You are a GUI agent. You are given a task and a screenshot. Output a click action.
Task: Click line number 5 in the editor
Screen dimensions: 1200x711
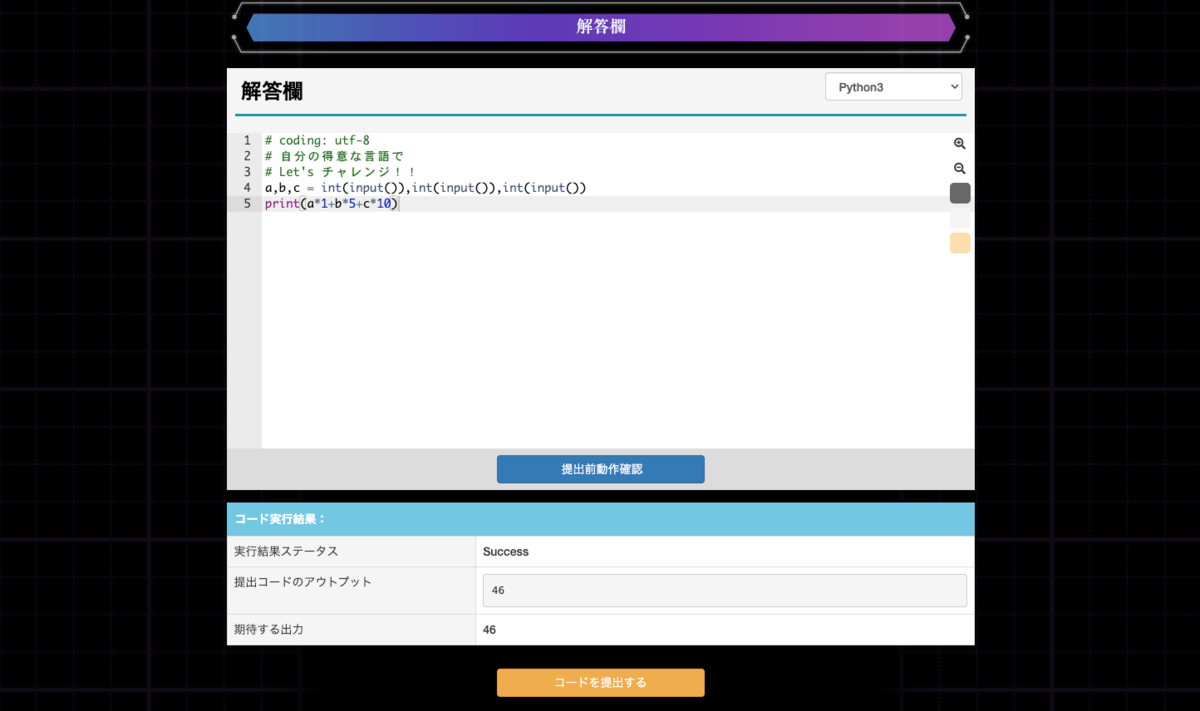[246, 203]
